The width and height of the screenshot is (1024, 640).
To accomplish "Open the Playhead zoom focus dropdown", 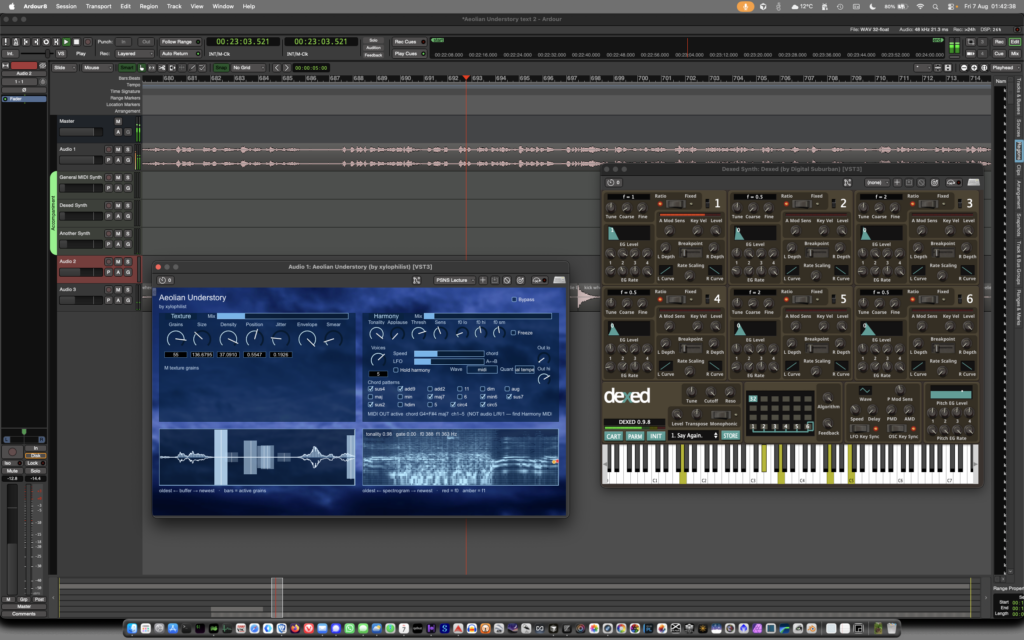I will pos(1006,67).
